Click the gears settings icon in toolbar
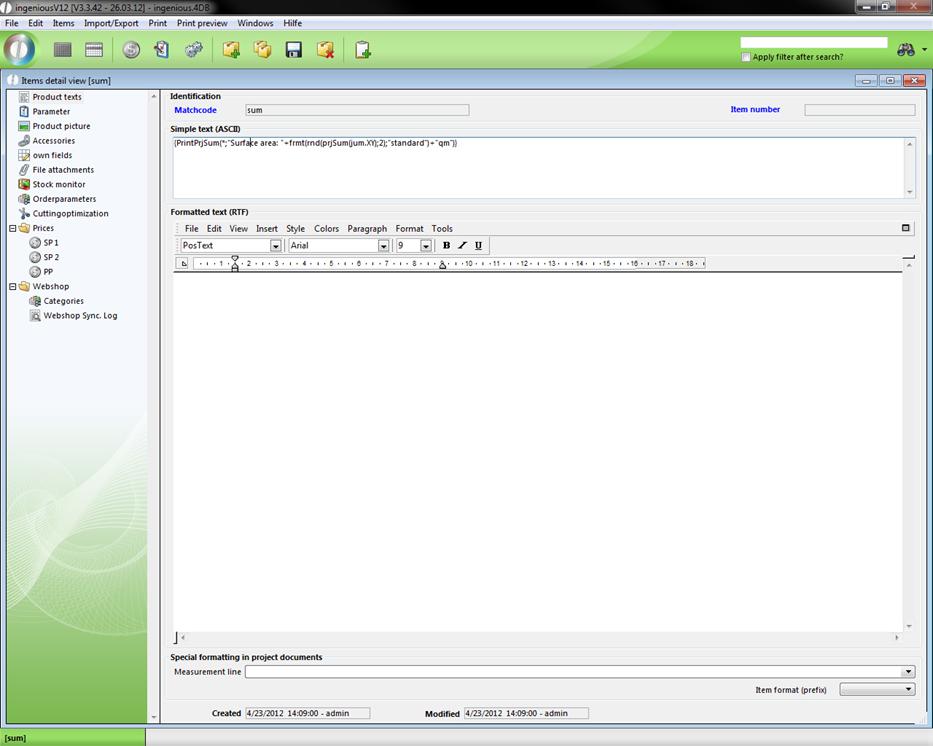This screenshot has width=933, height=746. click(194, 50)
